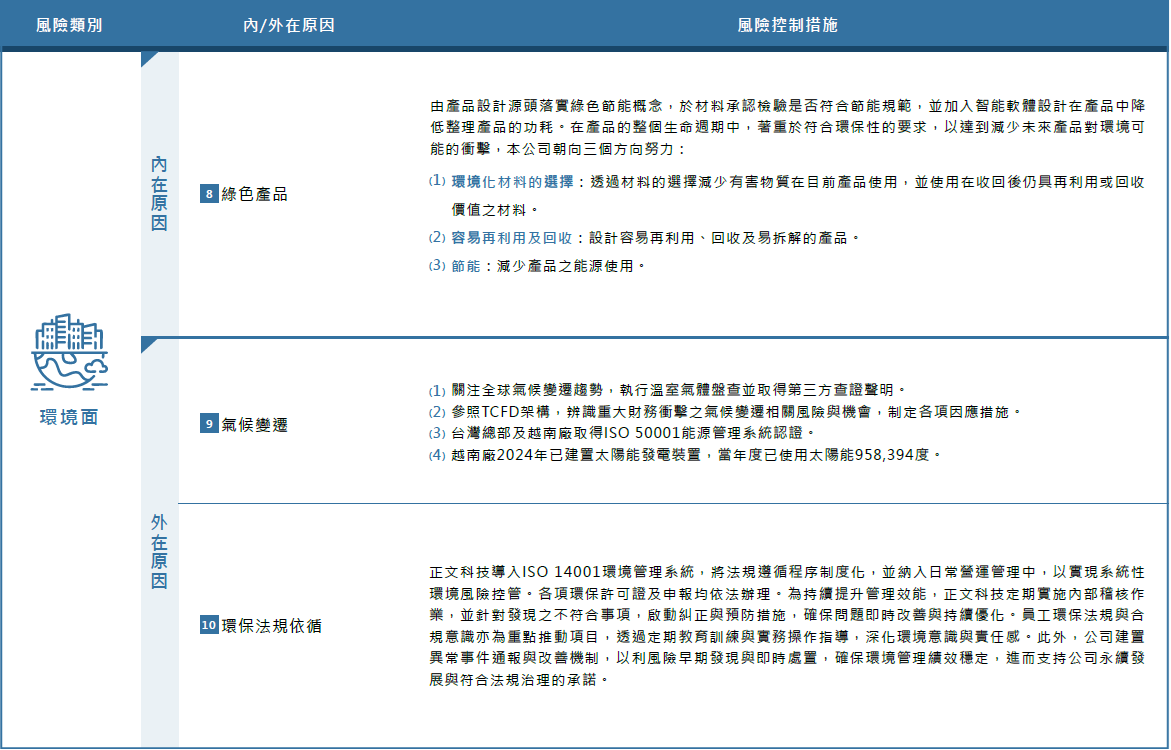Click the 環境面 category label
Screen dimensions: 1171x750
[x=69, y=418]
